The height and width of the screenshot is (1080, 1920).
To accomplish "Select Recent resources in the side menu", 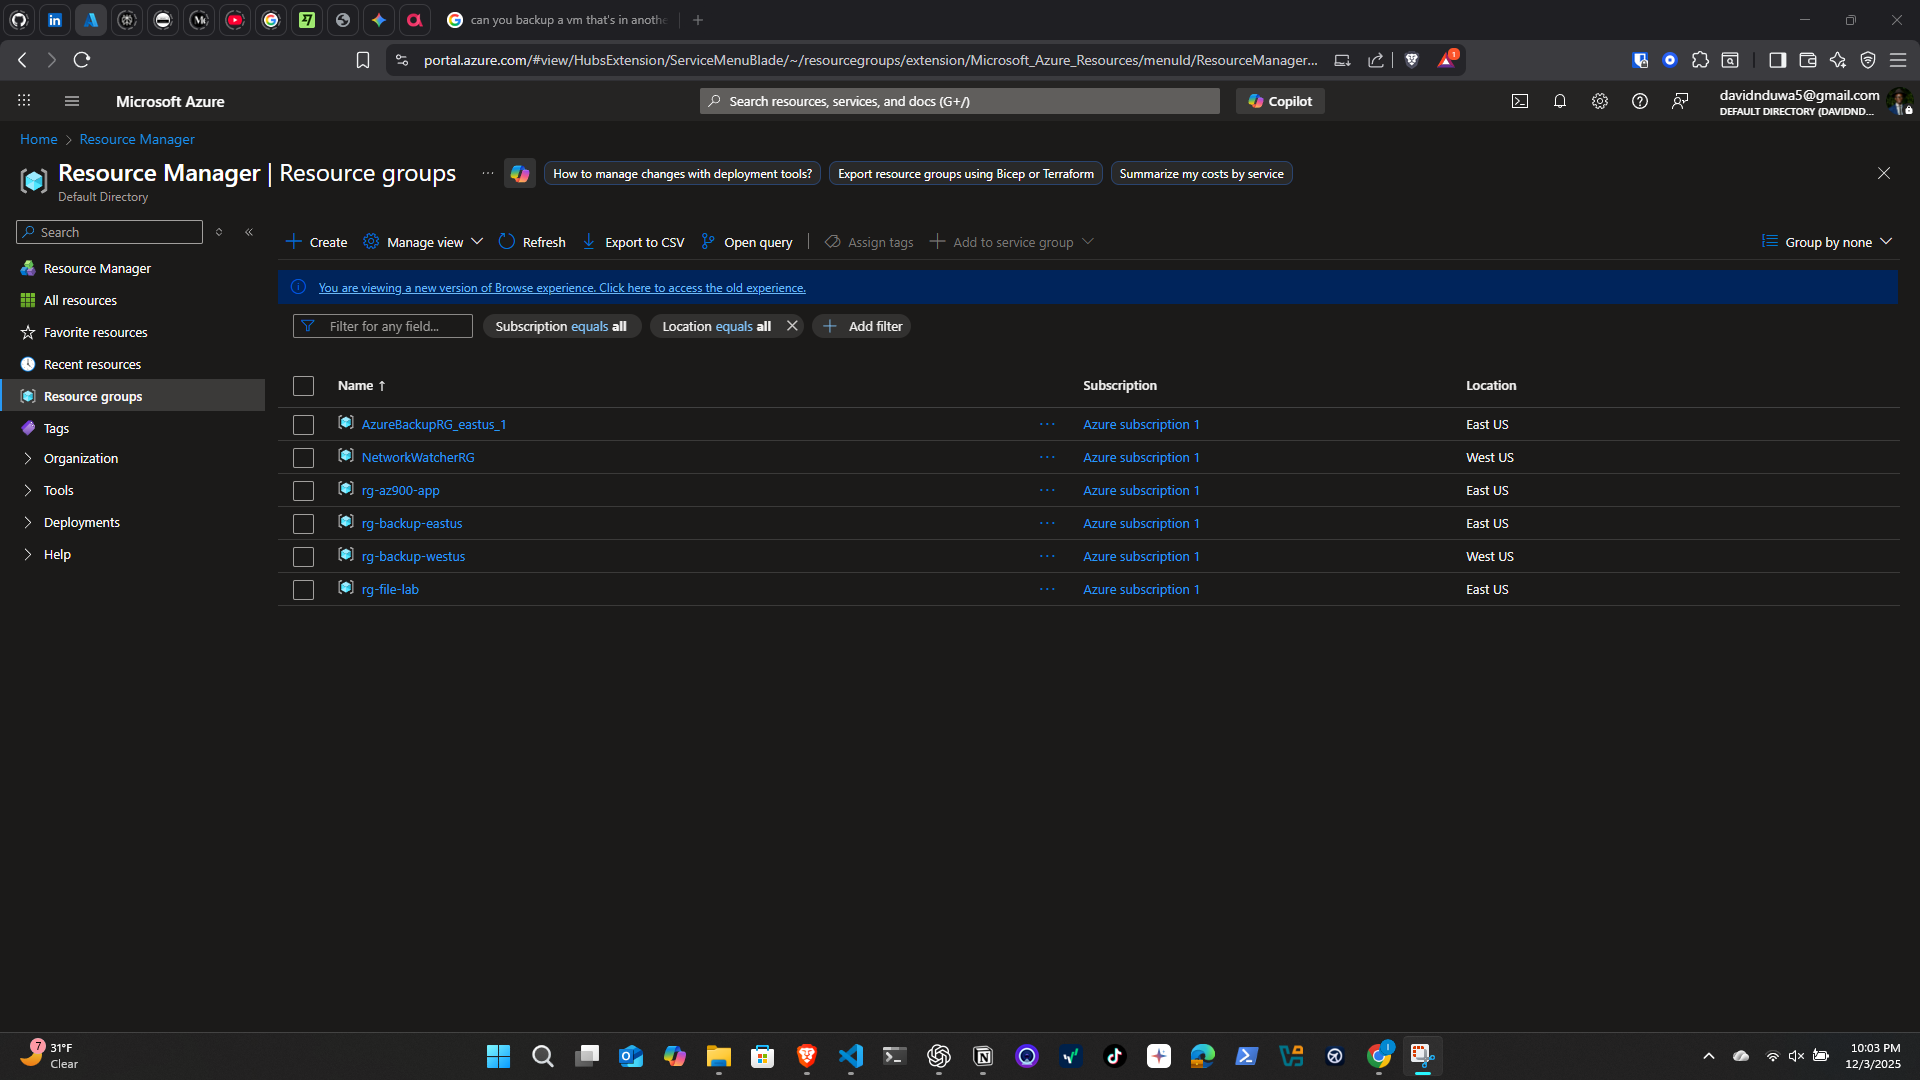I will tap(92, 364).
